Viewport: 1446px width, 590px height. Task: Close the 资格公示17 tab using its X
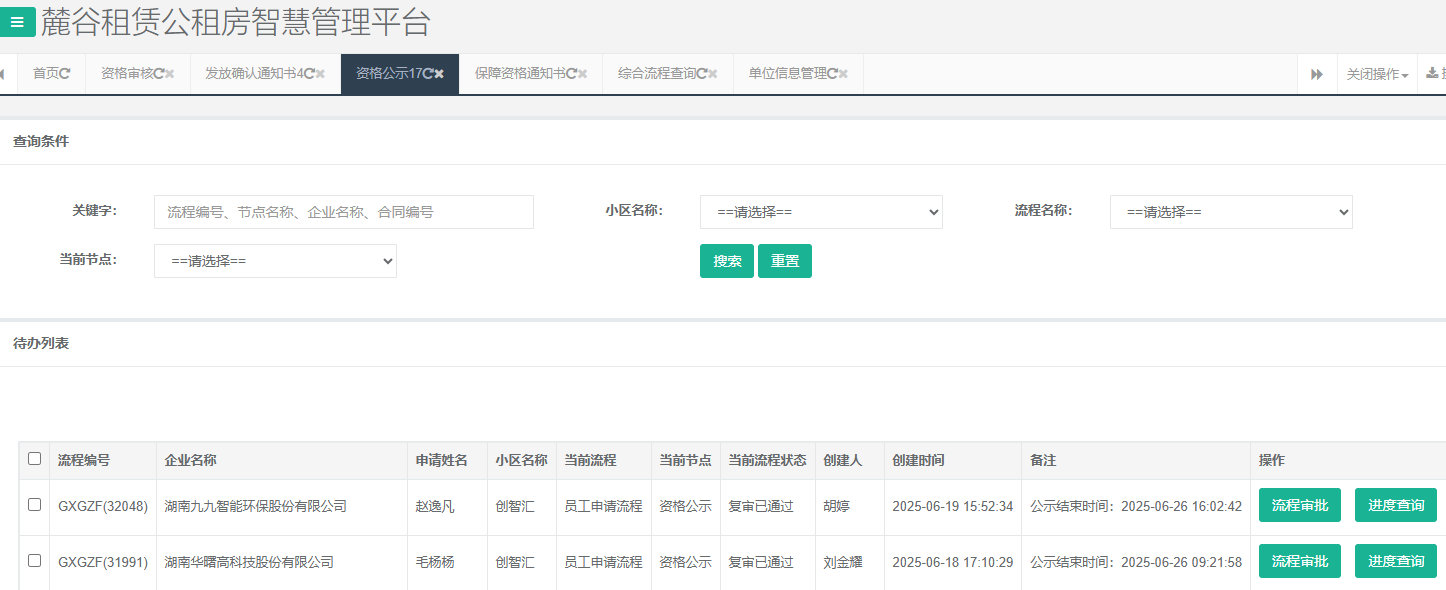pos(439,74)
